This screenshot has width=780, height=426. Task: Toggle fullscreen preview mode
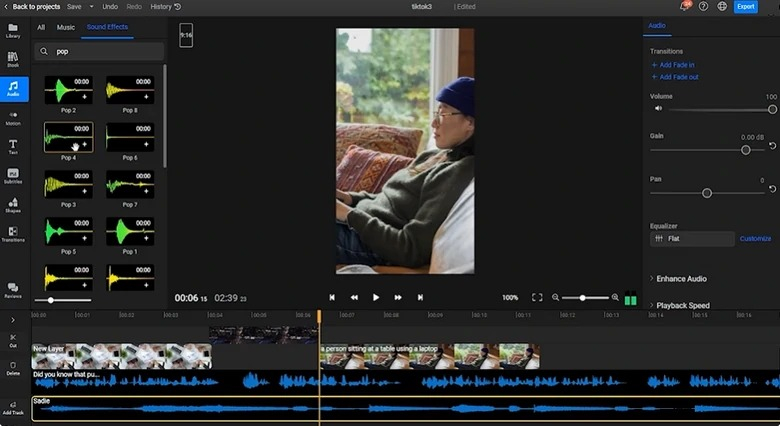pyautogui.click(x=537, y=297)
